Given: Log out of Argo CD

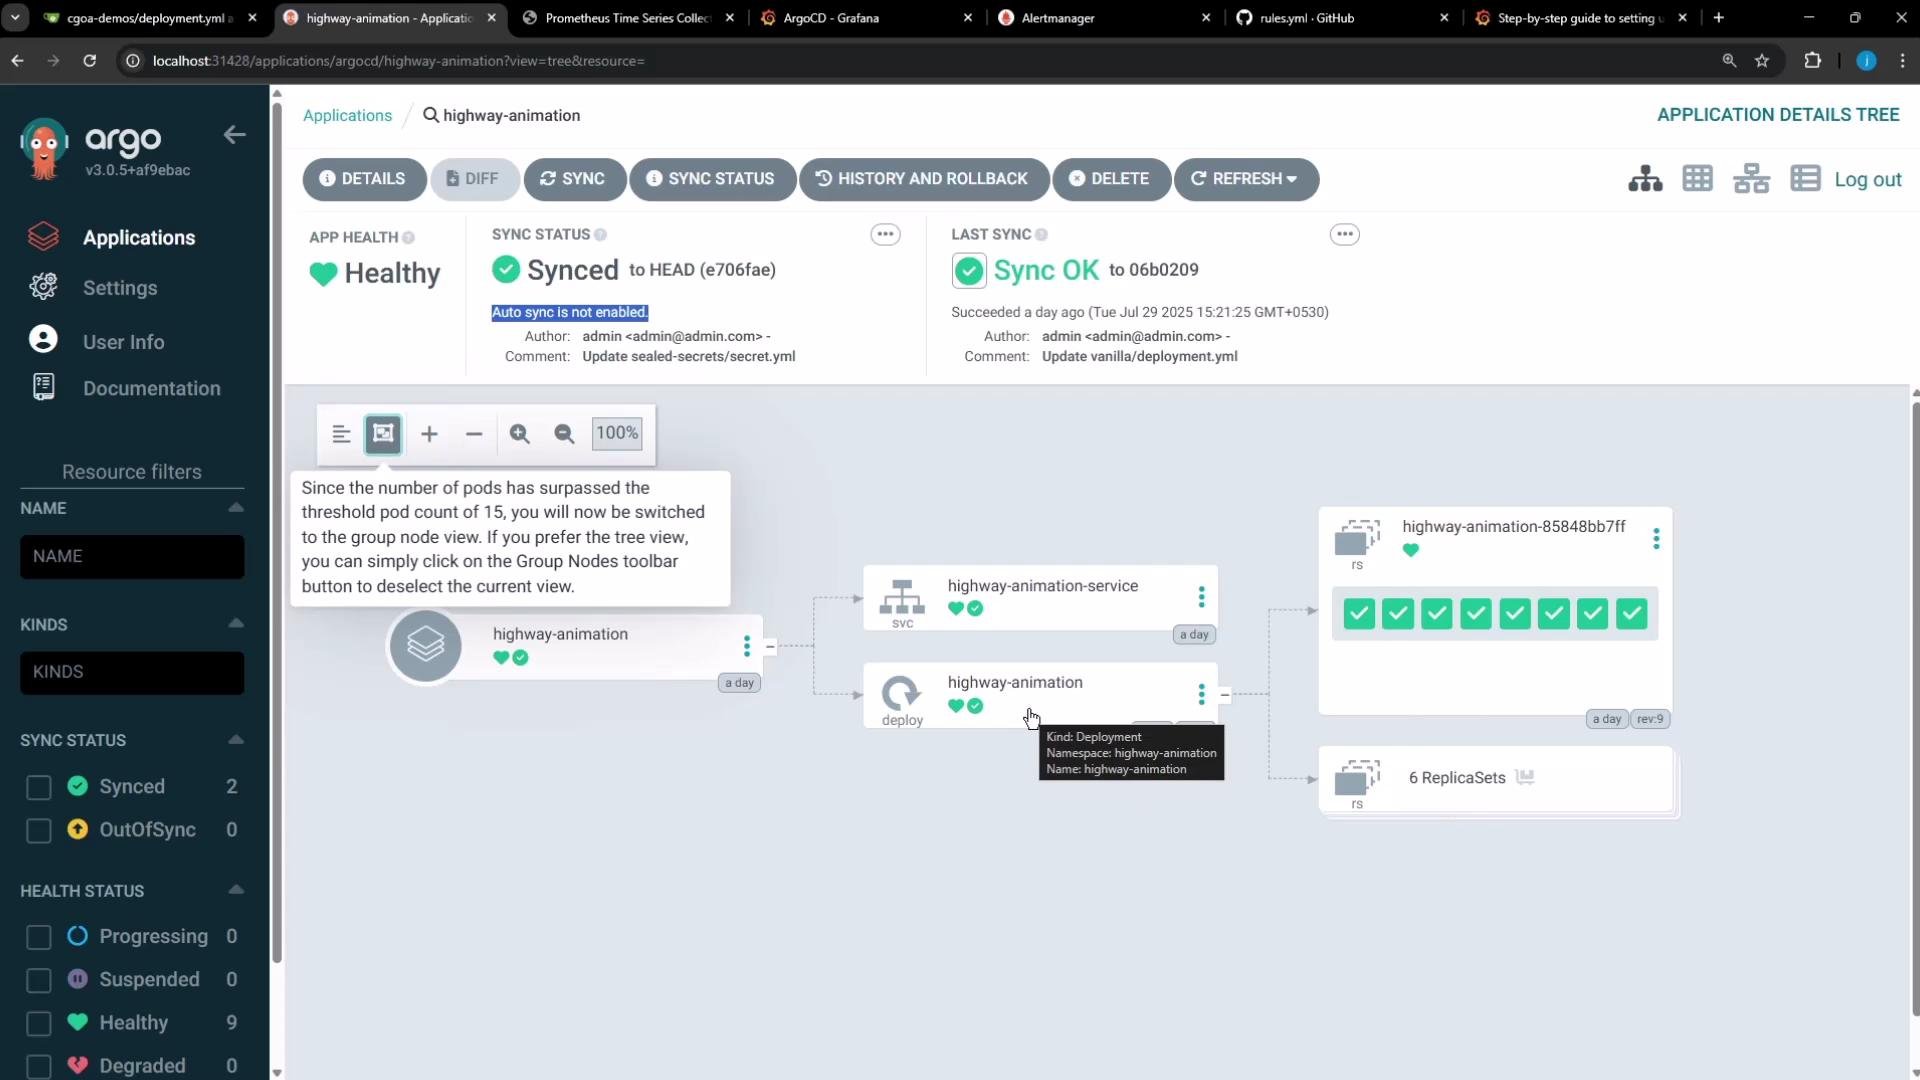Looking at the screenshot, I should [1867, 179].
